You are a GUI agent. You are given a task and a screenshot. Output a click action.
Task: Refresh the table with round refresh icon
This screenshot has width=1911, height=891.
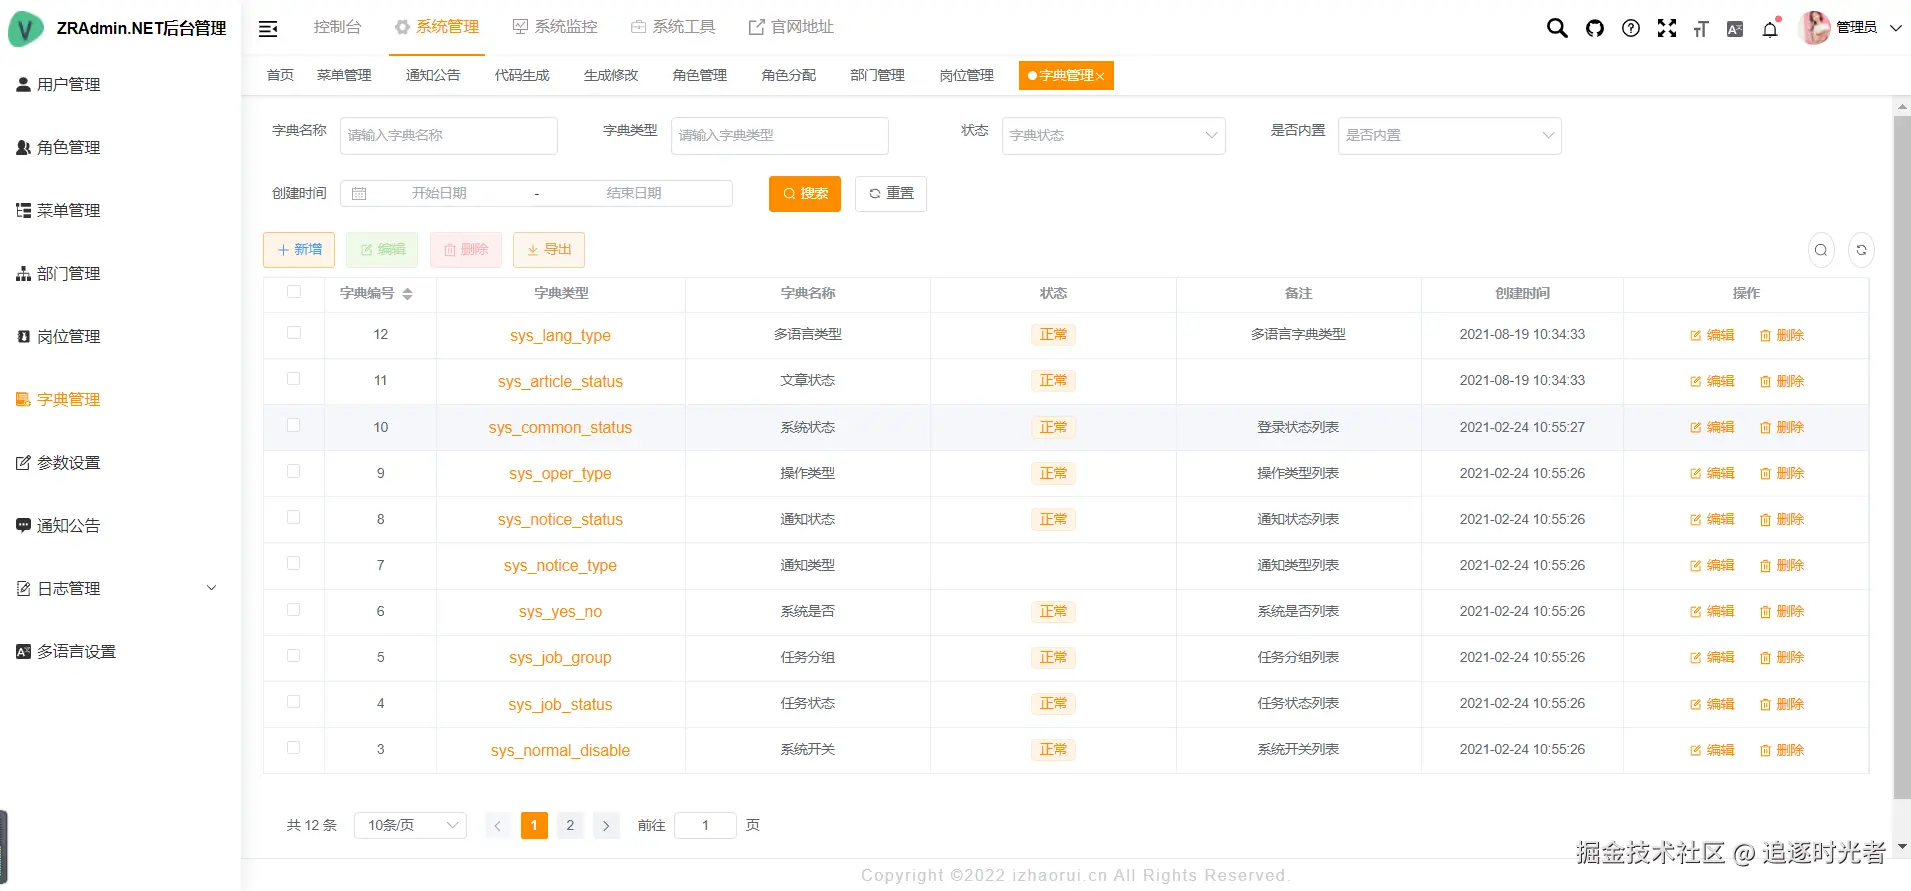(1861, 250)
